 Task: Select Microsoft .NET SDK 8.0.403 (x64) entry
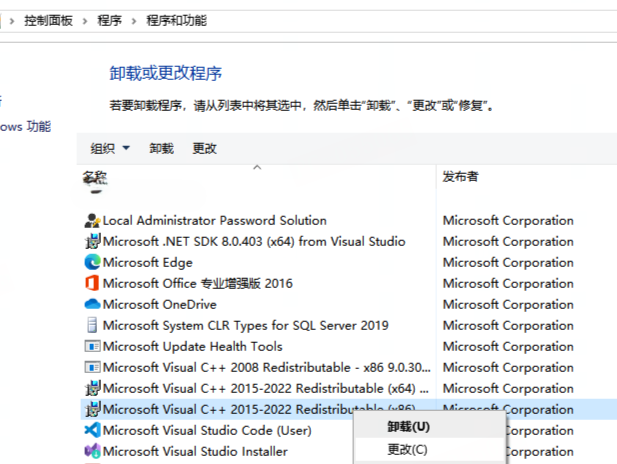(254, 241)
